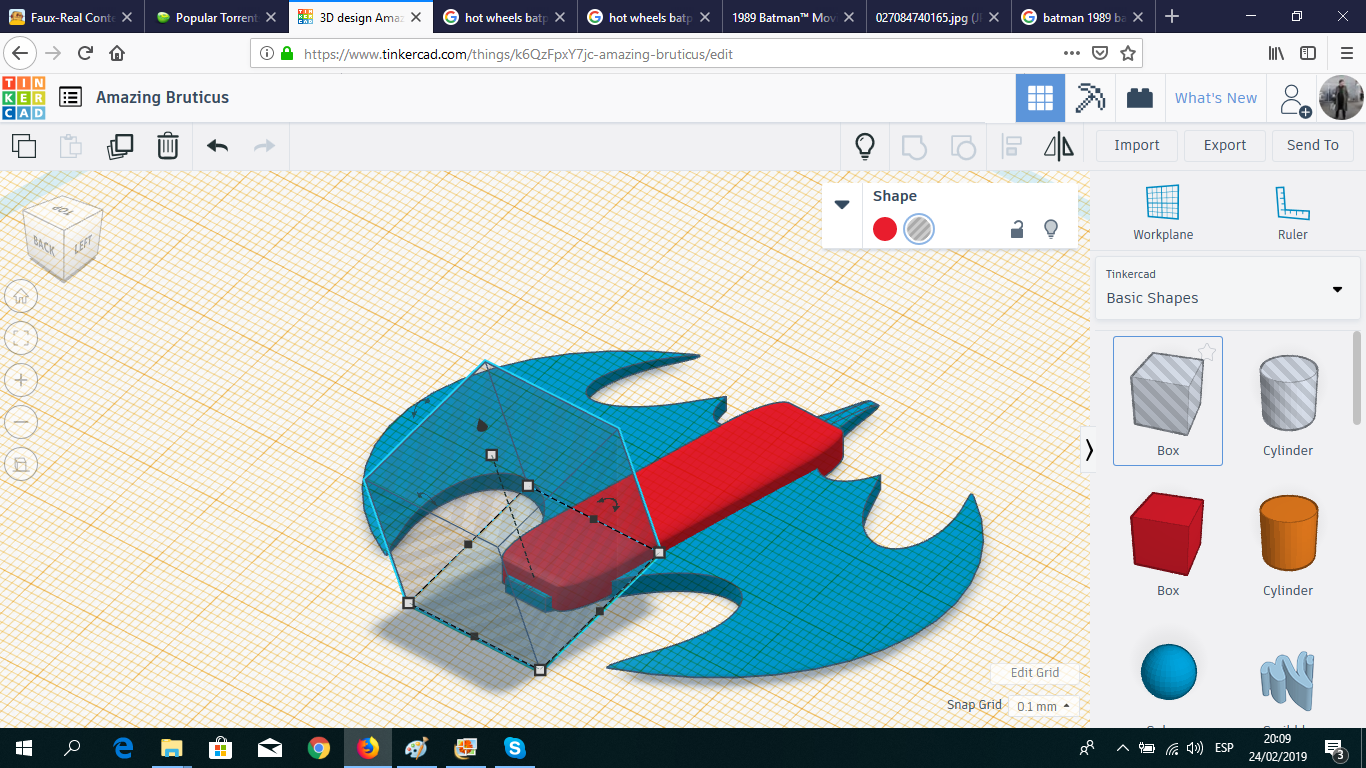Switch to Blocks pickaxe mode
This screenshot has height=768, width=1366.
pos(1090,98)
